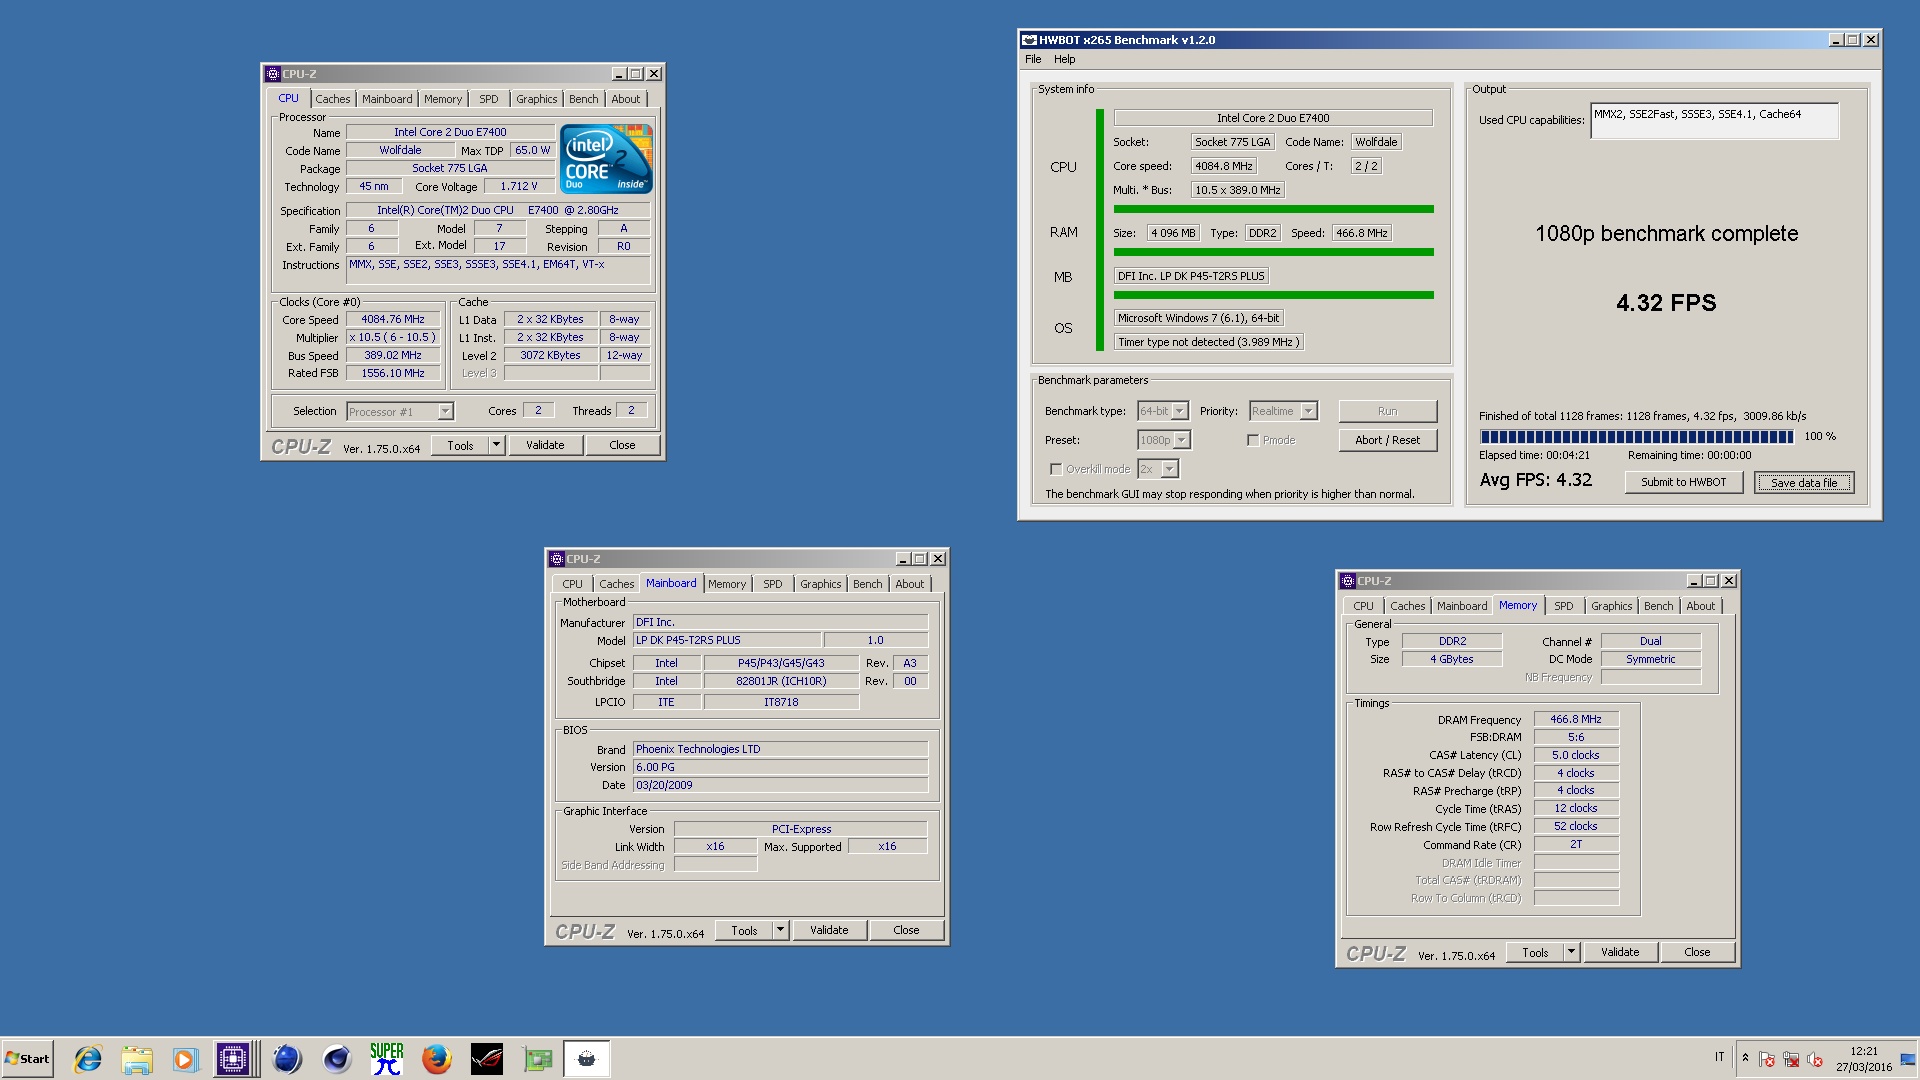Click Tools button in CPU-Z Mainboard window
Image resolution: width=1920 pixels, height=1080 pixels.
click(744, 930)
